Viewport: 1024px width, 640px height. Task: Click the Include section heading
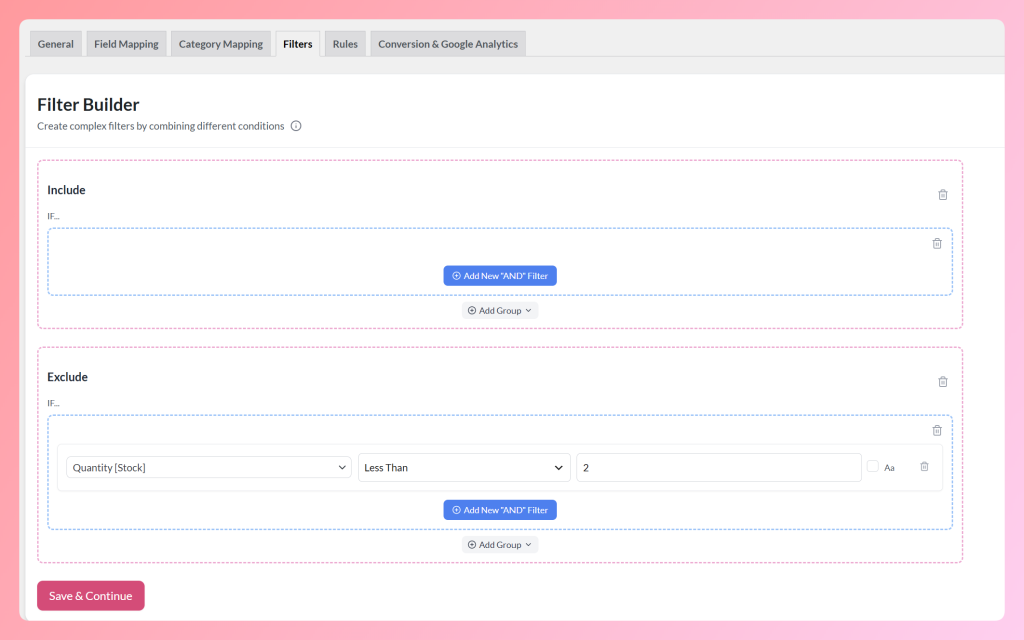[x=66, y=190]
